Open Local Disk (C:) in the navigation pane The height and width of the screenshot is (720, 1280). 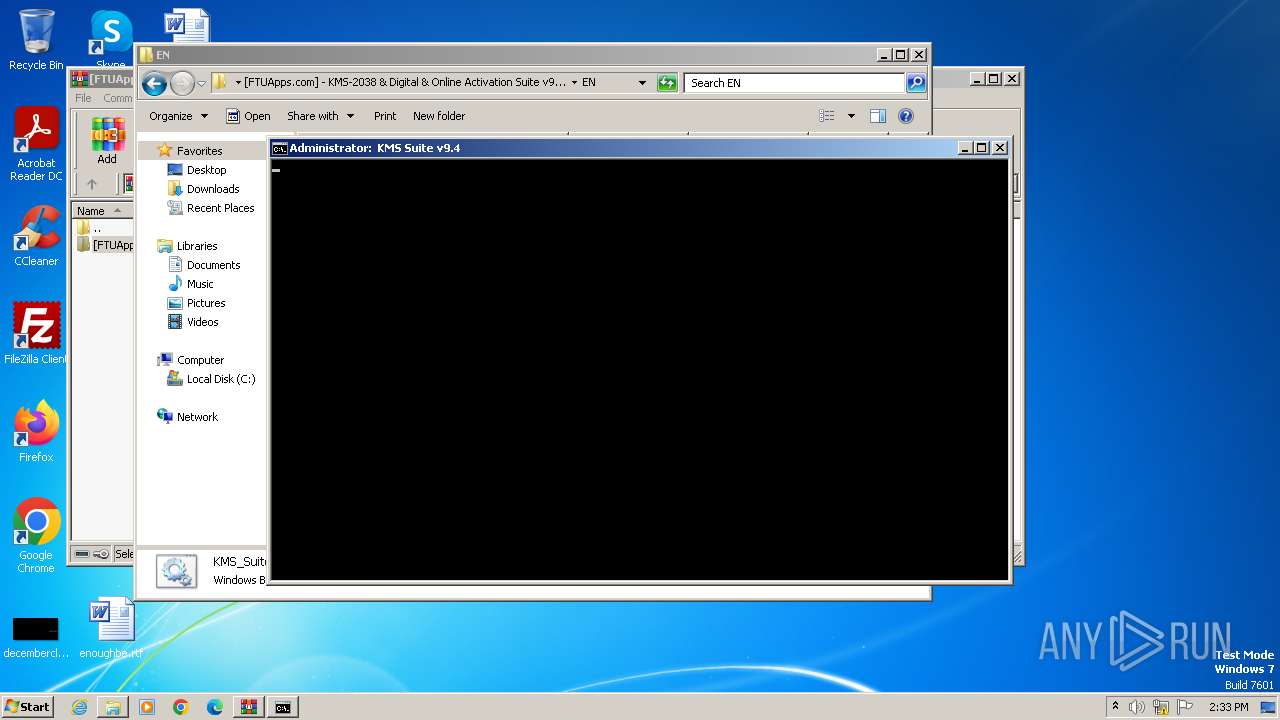click(220, 379)
